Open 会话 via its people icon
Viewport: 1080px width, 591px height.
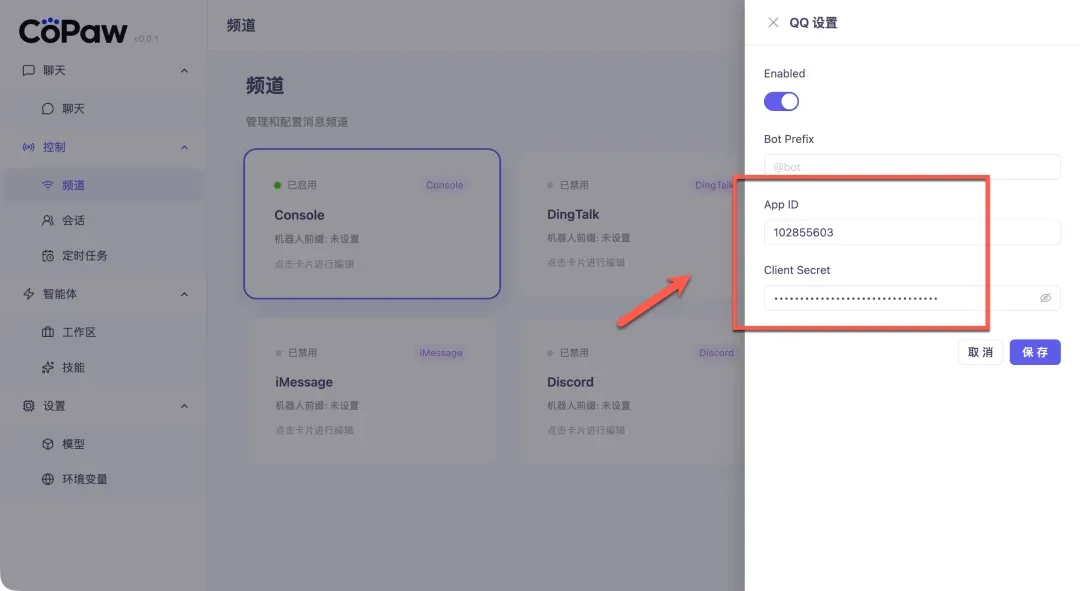click(x=48, y=220)
